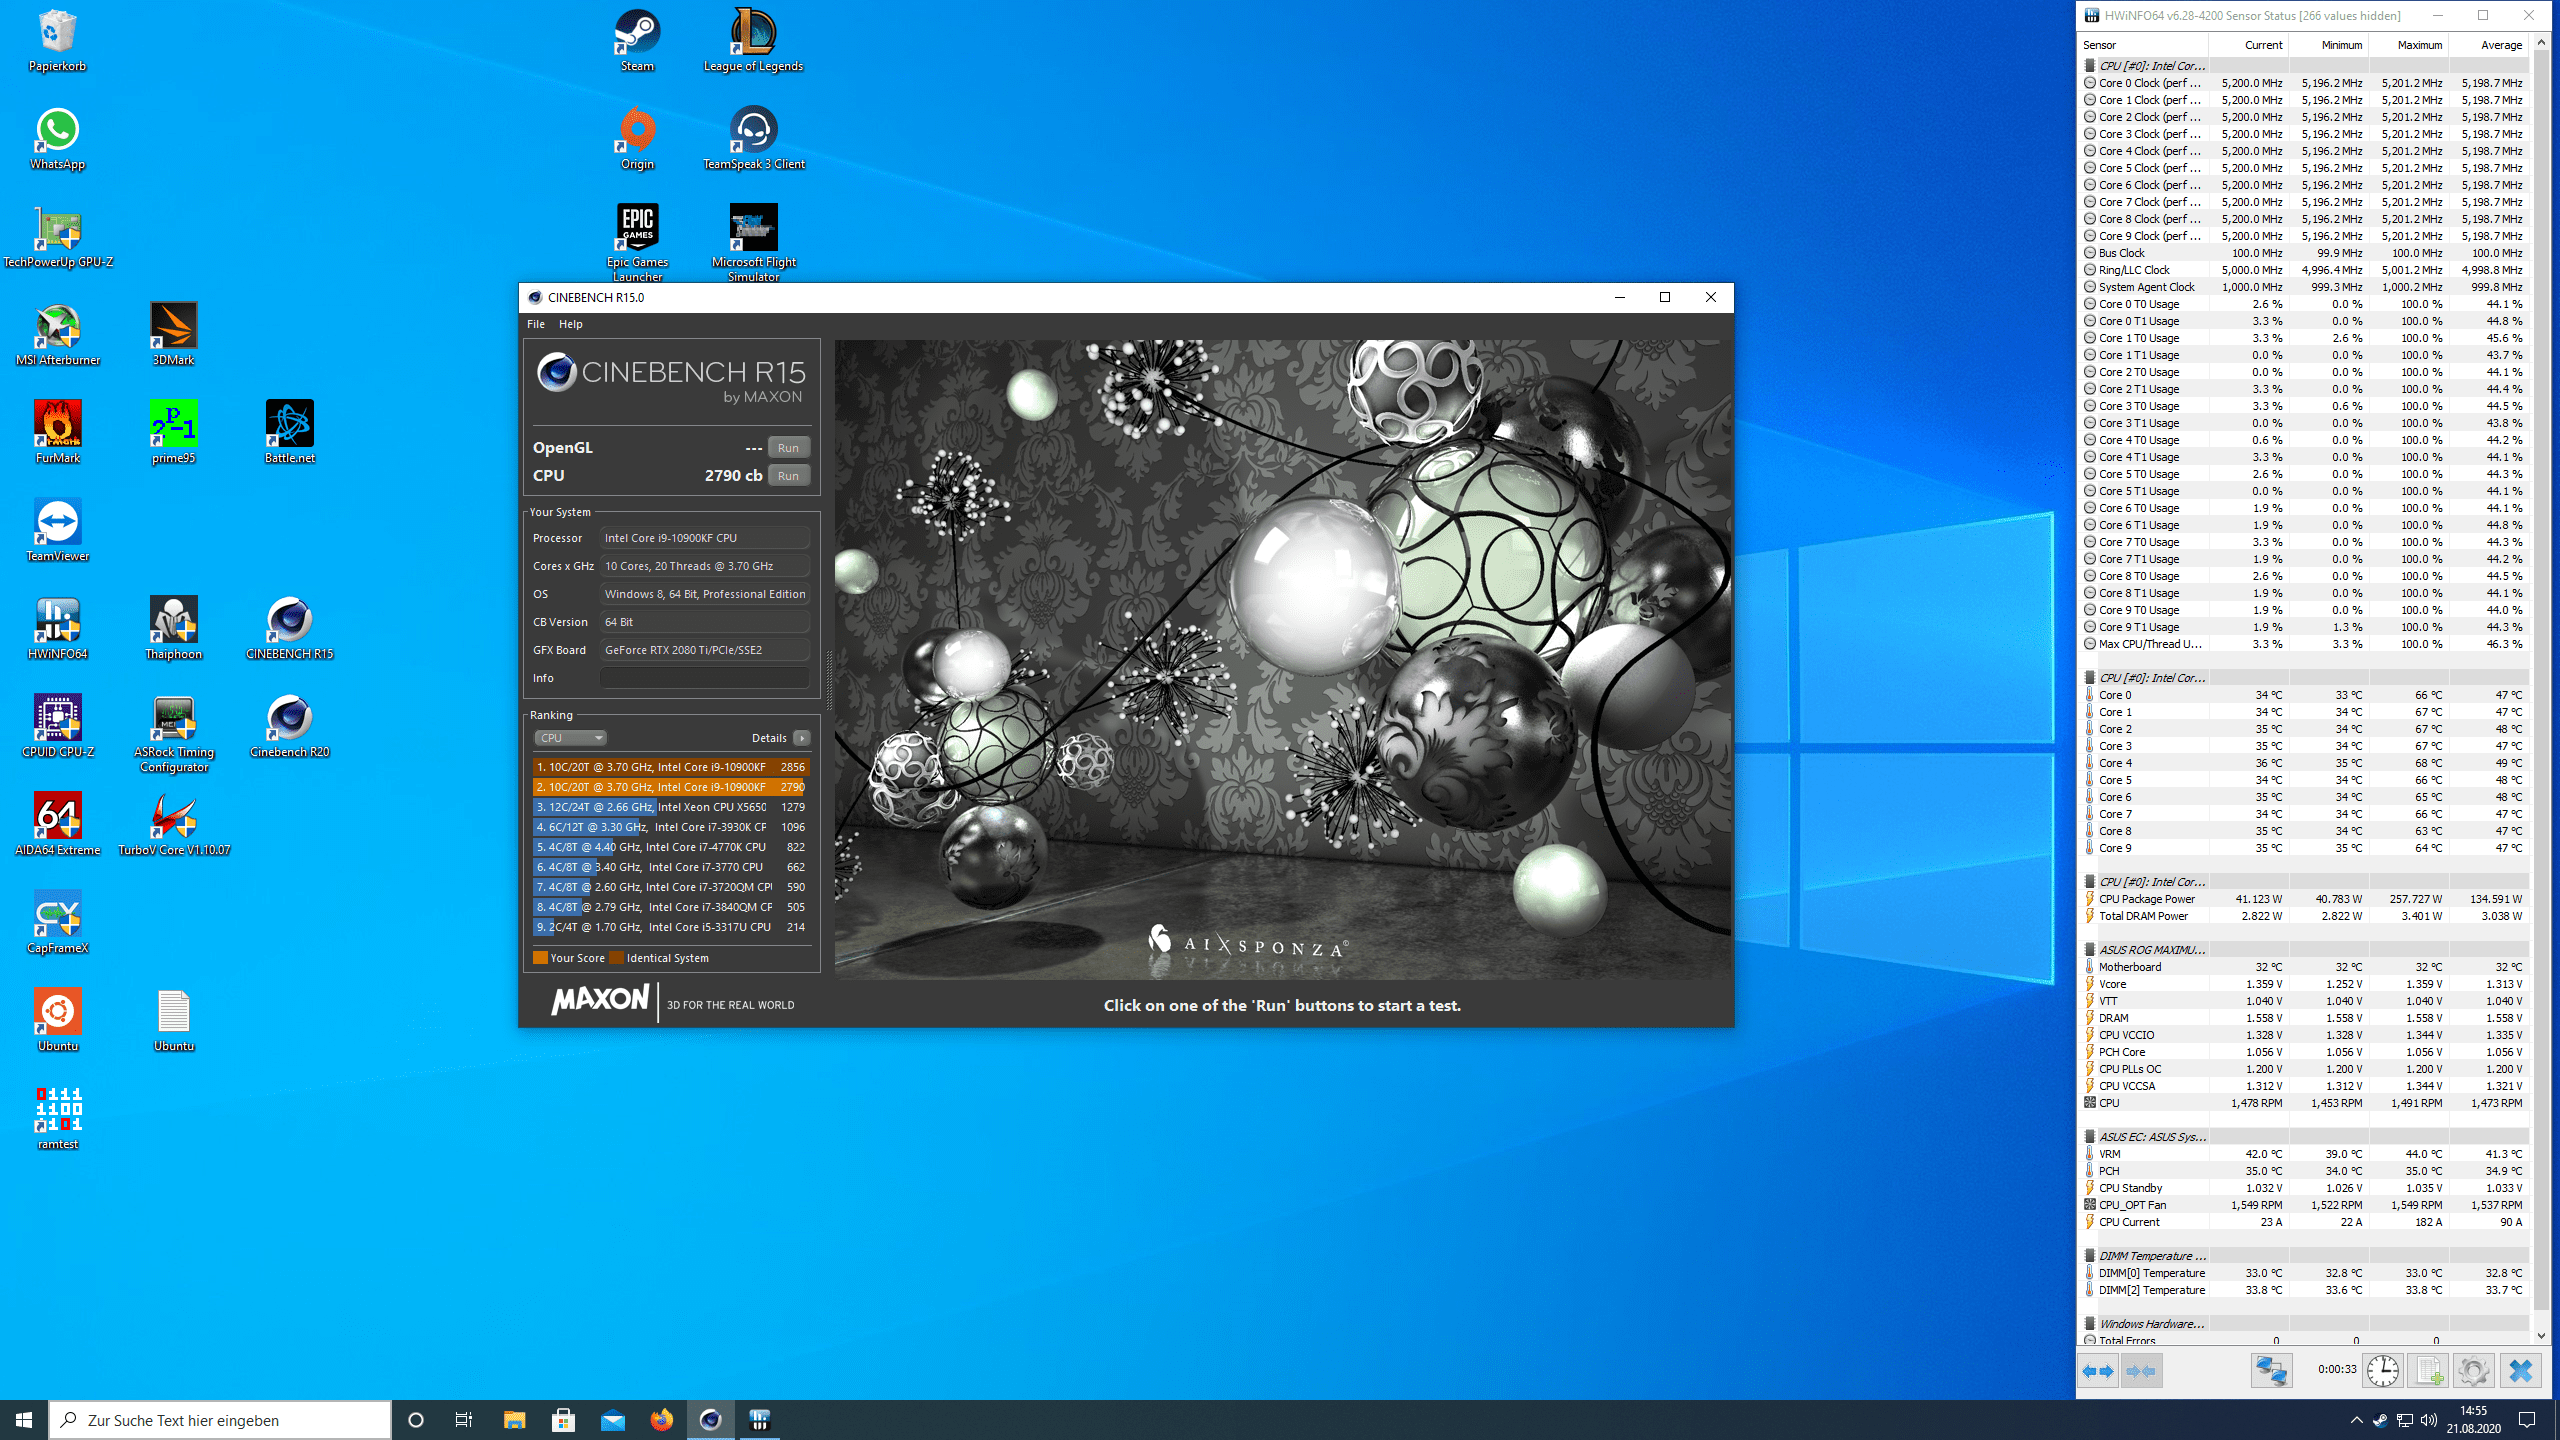Open the Windows Start menu
Screen dimensions: 2560x1440
click(x=24, y=1420)
